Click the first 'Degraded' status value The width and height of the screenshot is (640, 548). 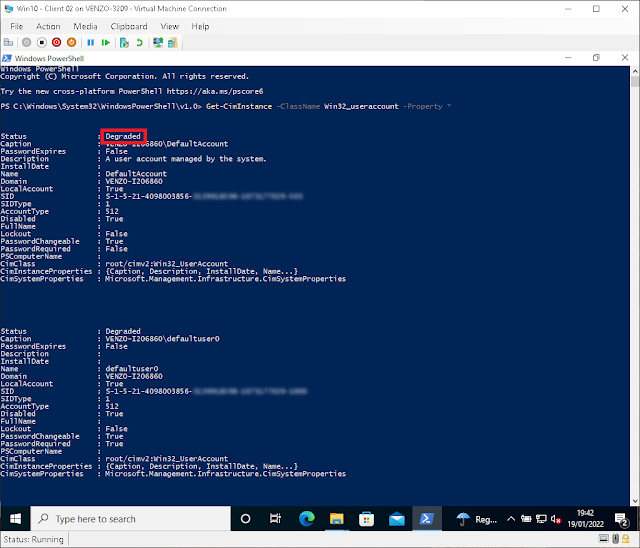point(123,136)
